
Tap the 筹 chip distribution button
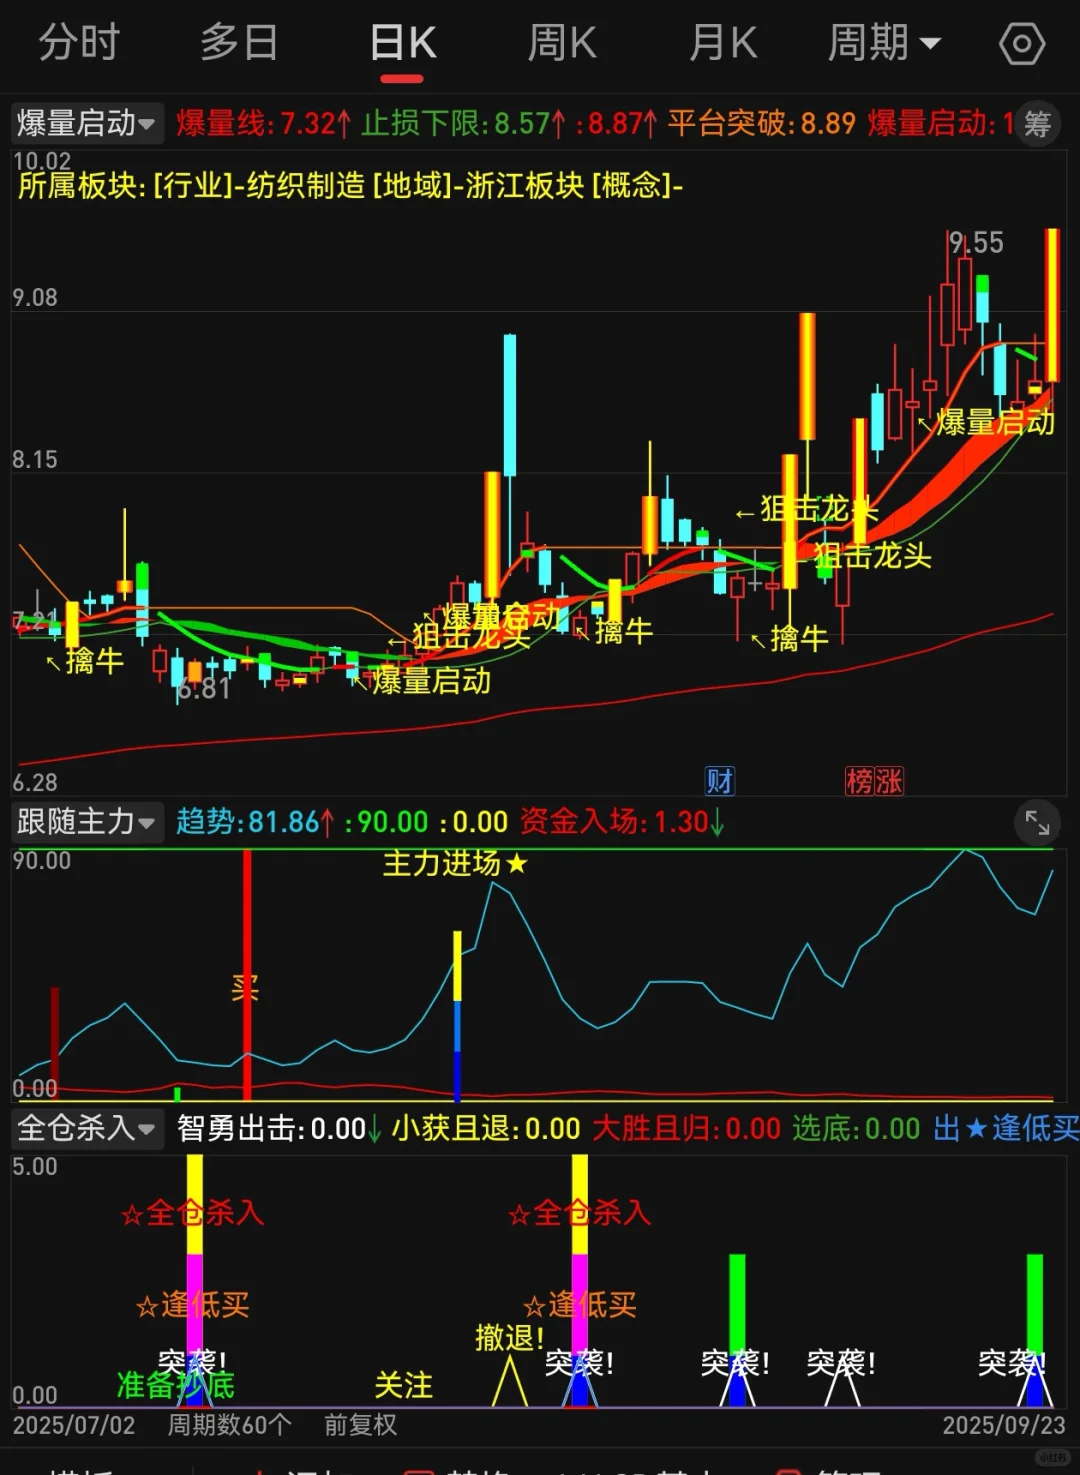click(x=1037, y=124)
